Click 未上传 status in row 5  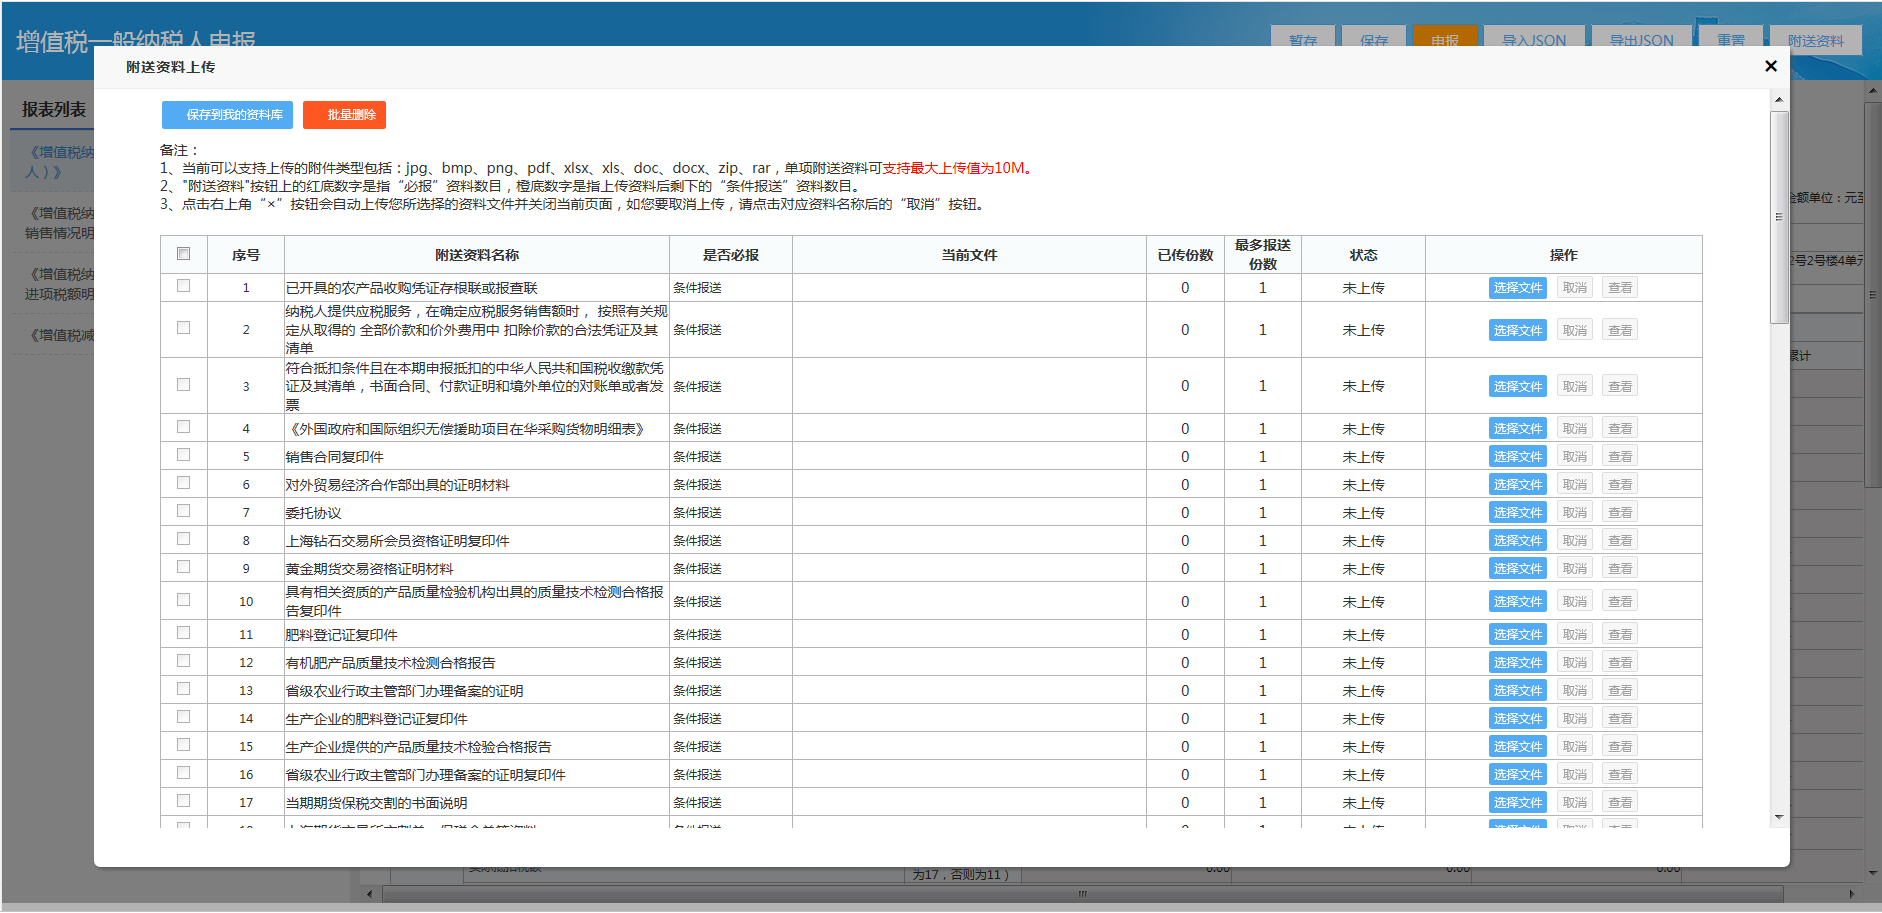(1363, 457)
